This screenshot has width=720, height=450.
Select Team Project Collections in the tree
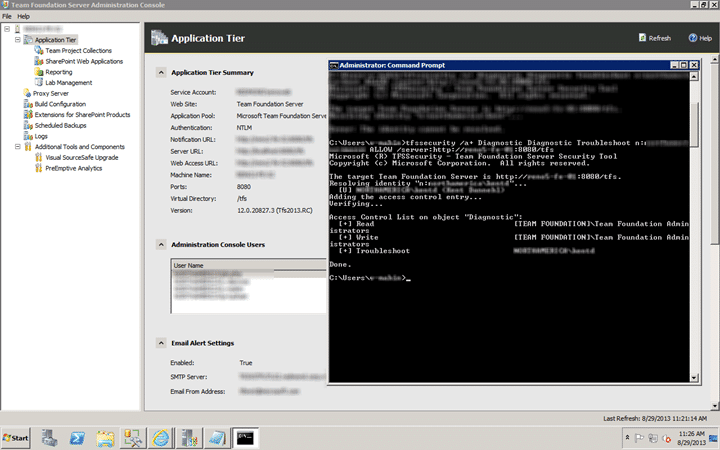[x=79, y=51]
